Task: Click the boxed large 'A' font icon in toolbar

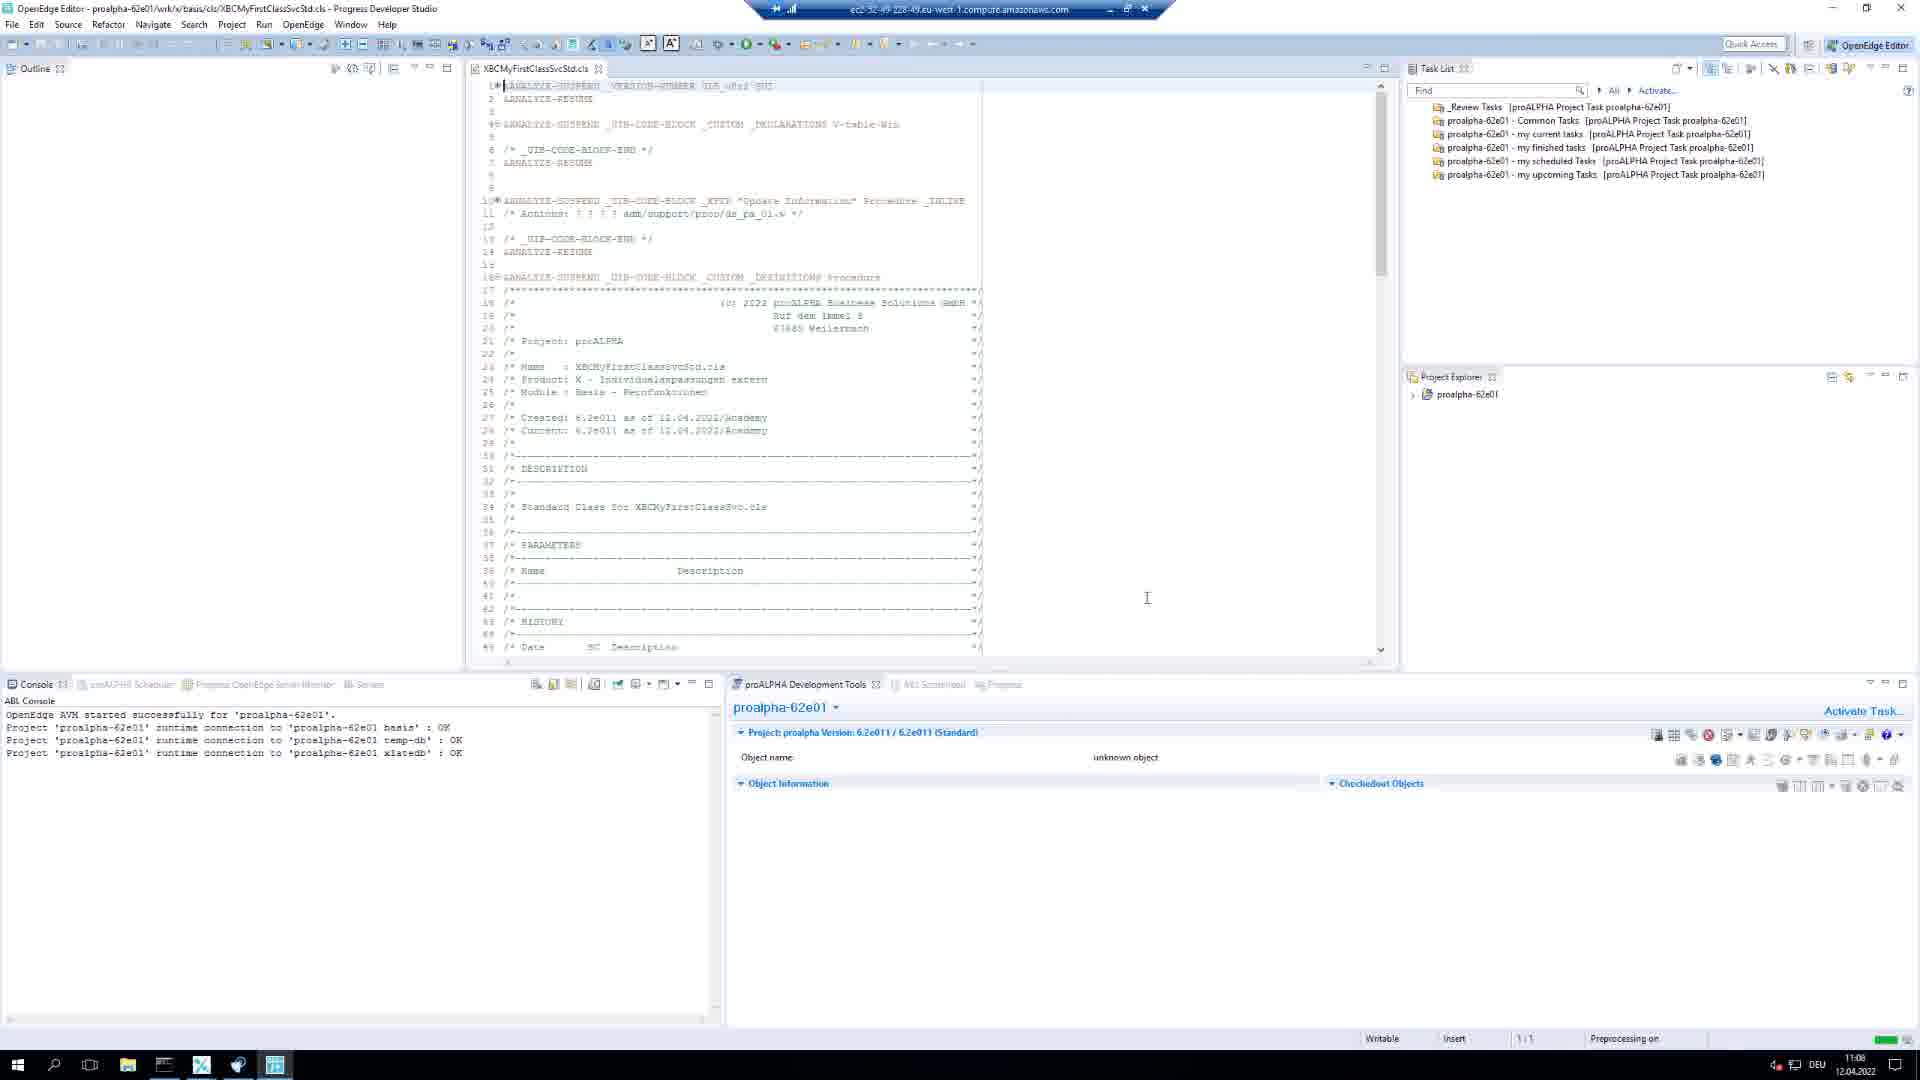Action: (671, 43)
